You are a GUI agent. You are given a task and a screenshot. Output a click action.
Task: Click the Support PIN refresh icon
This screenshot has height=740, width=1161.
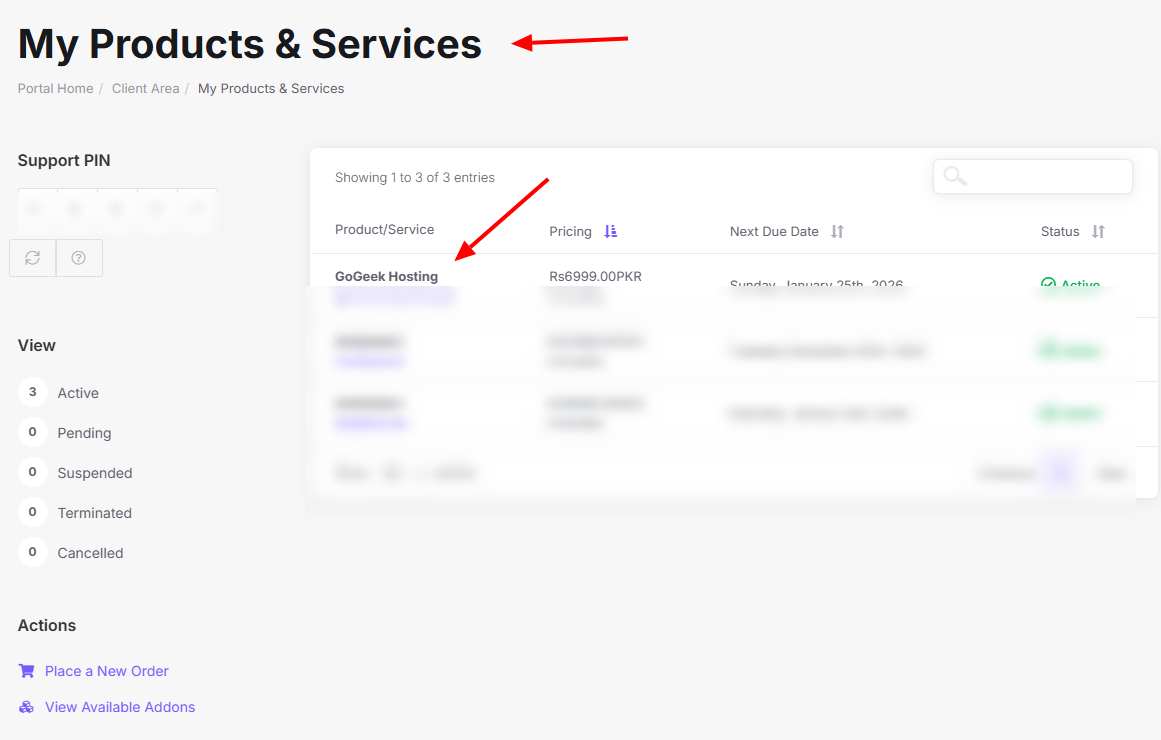(x=33, y=258)
